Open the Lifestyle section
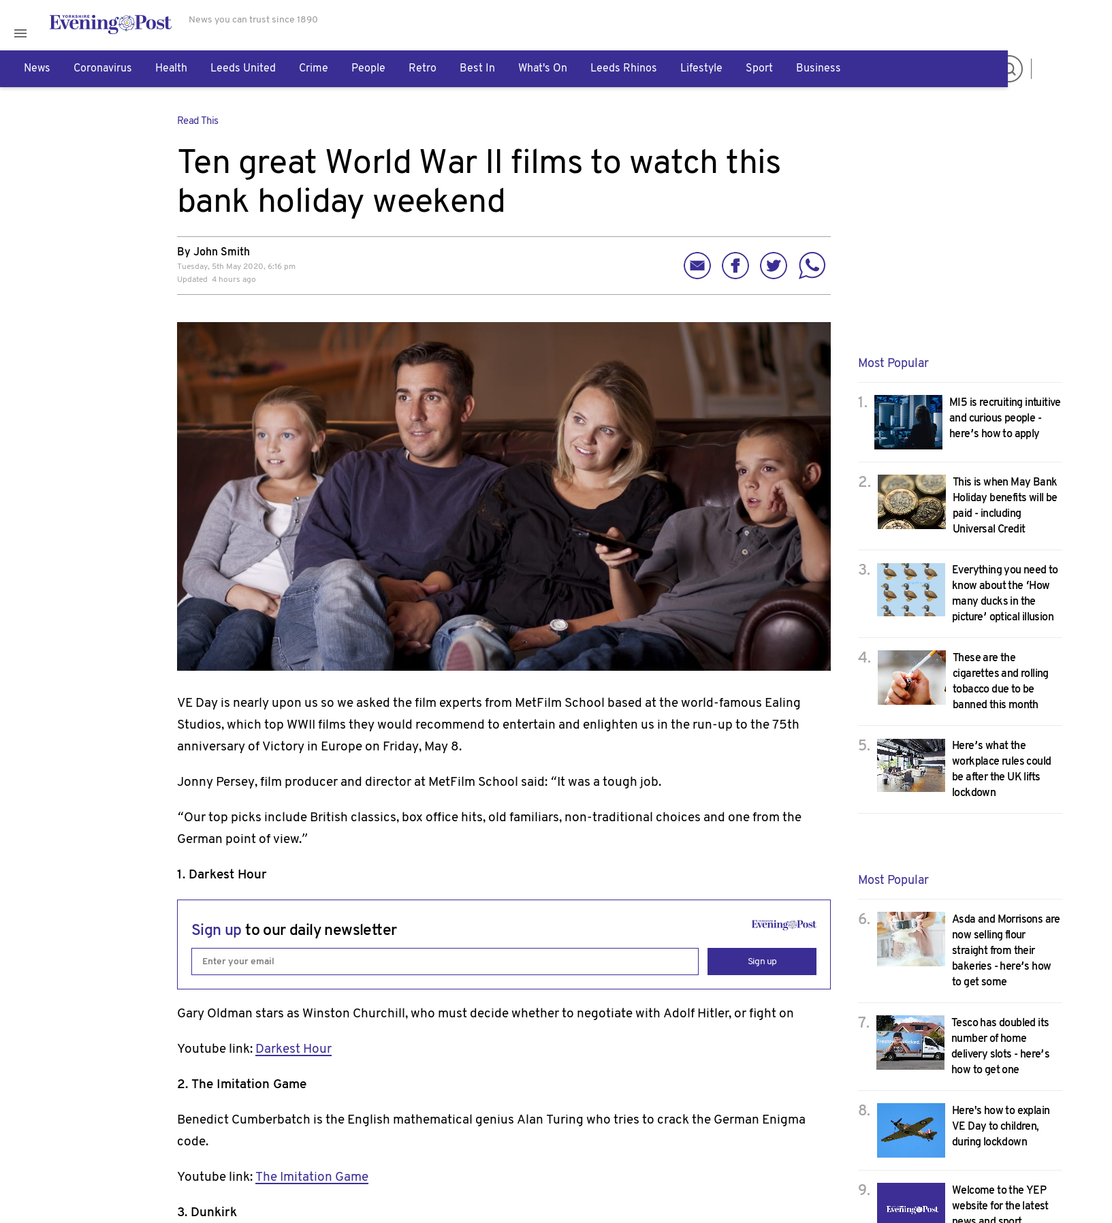 (701, 68)
